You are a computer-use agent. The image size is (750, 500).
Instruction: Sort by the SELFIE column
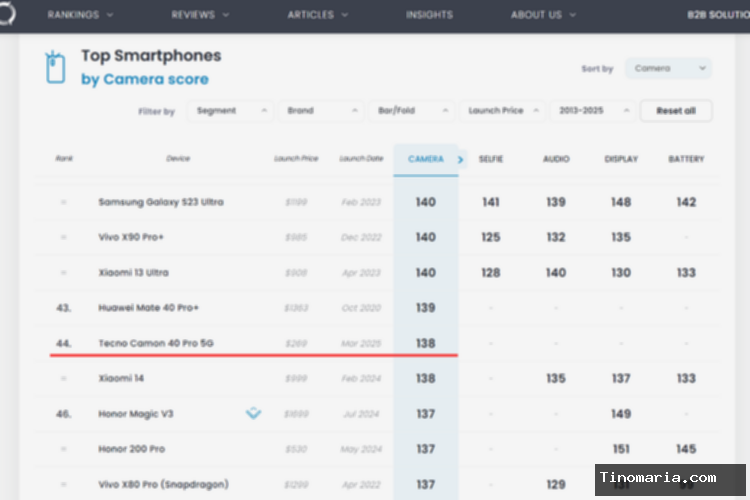coord(491,159)
